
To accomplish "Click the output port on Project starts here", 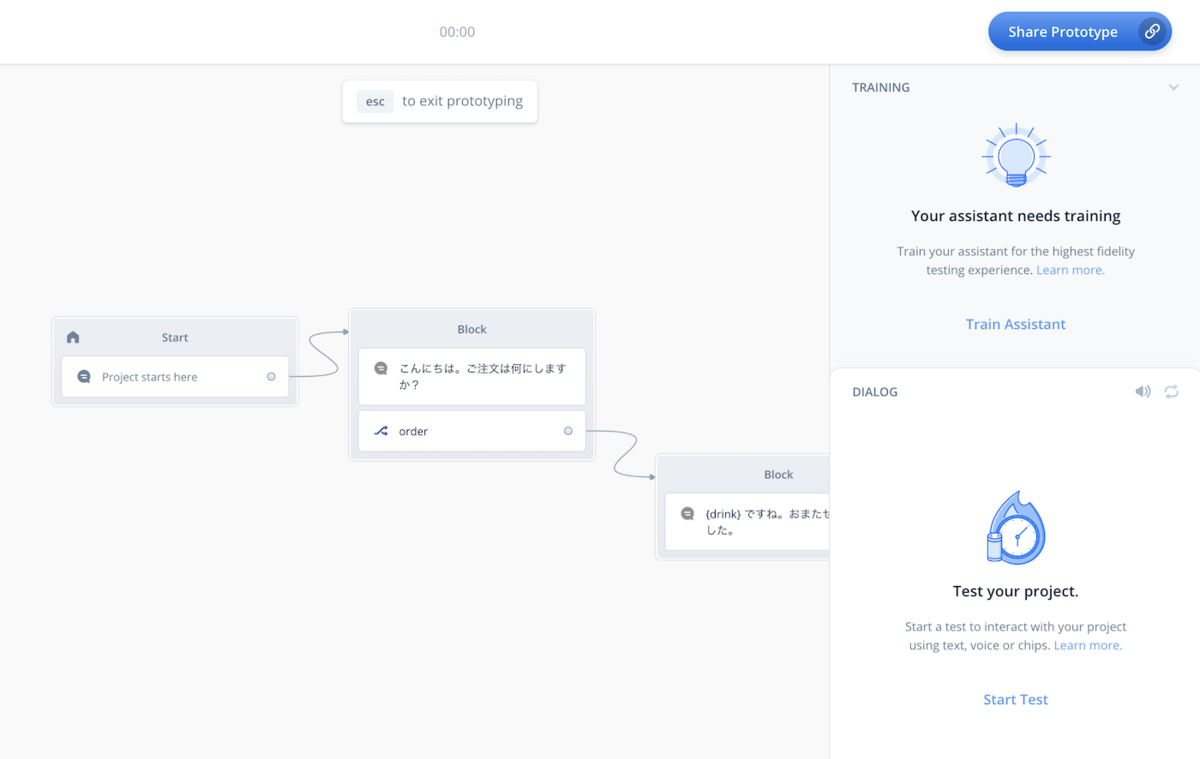I will (271, 377).
